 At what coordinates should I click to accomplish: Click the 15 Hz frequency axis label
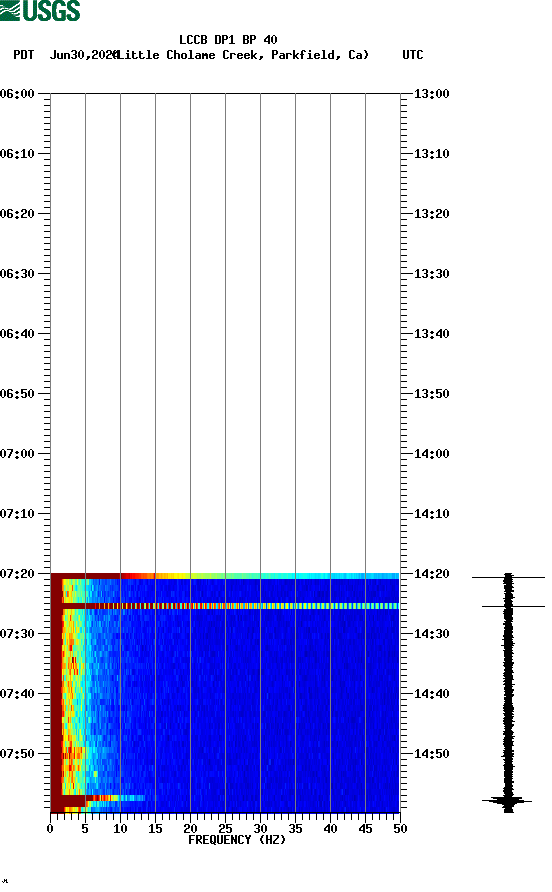(155, 829)
